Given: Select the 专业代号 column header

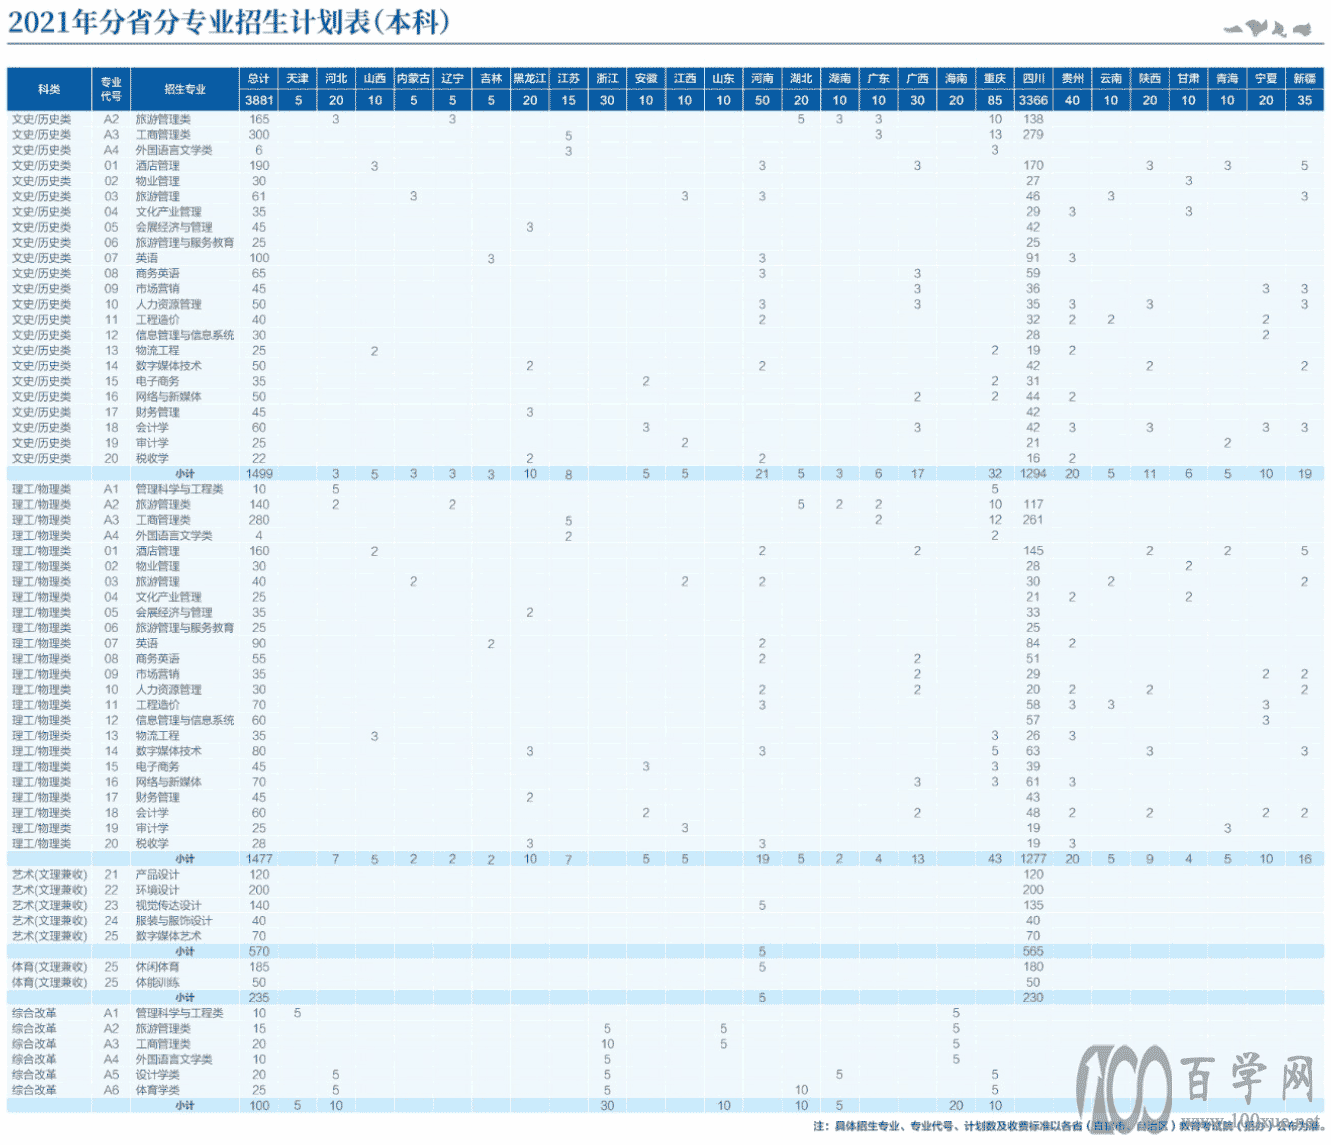Looking at the screenshot, I should [111, 89].
